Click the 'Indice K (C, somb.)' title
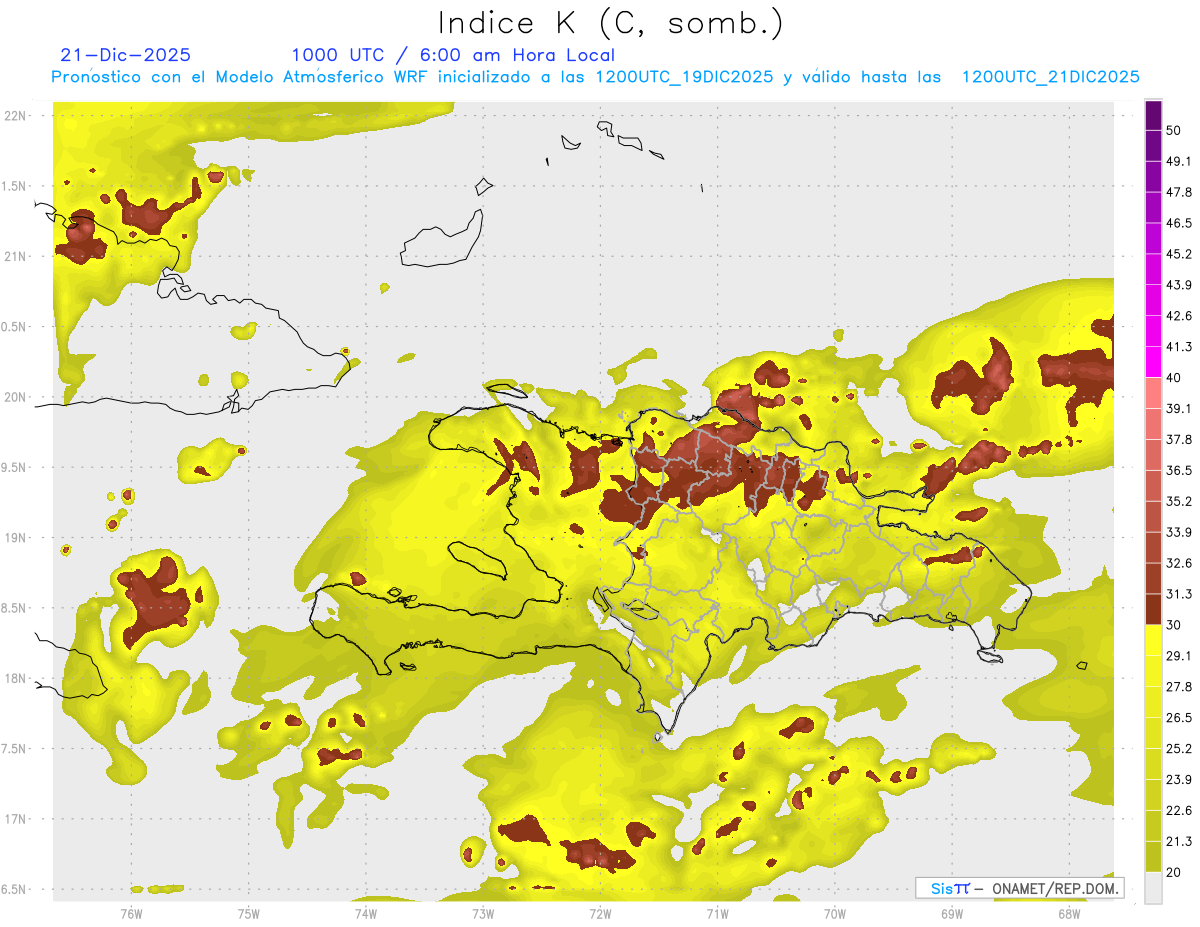 (611, 23)
